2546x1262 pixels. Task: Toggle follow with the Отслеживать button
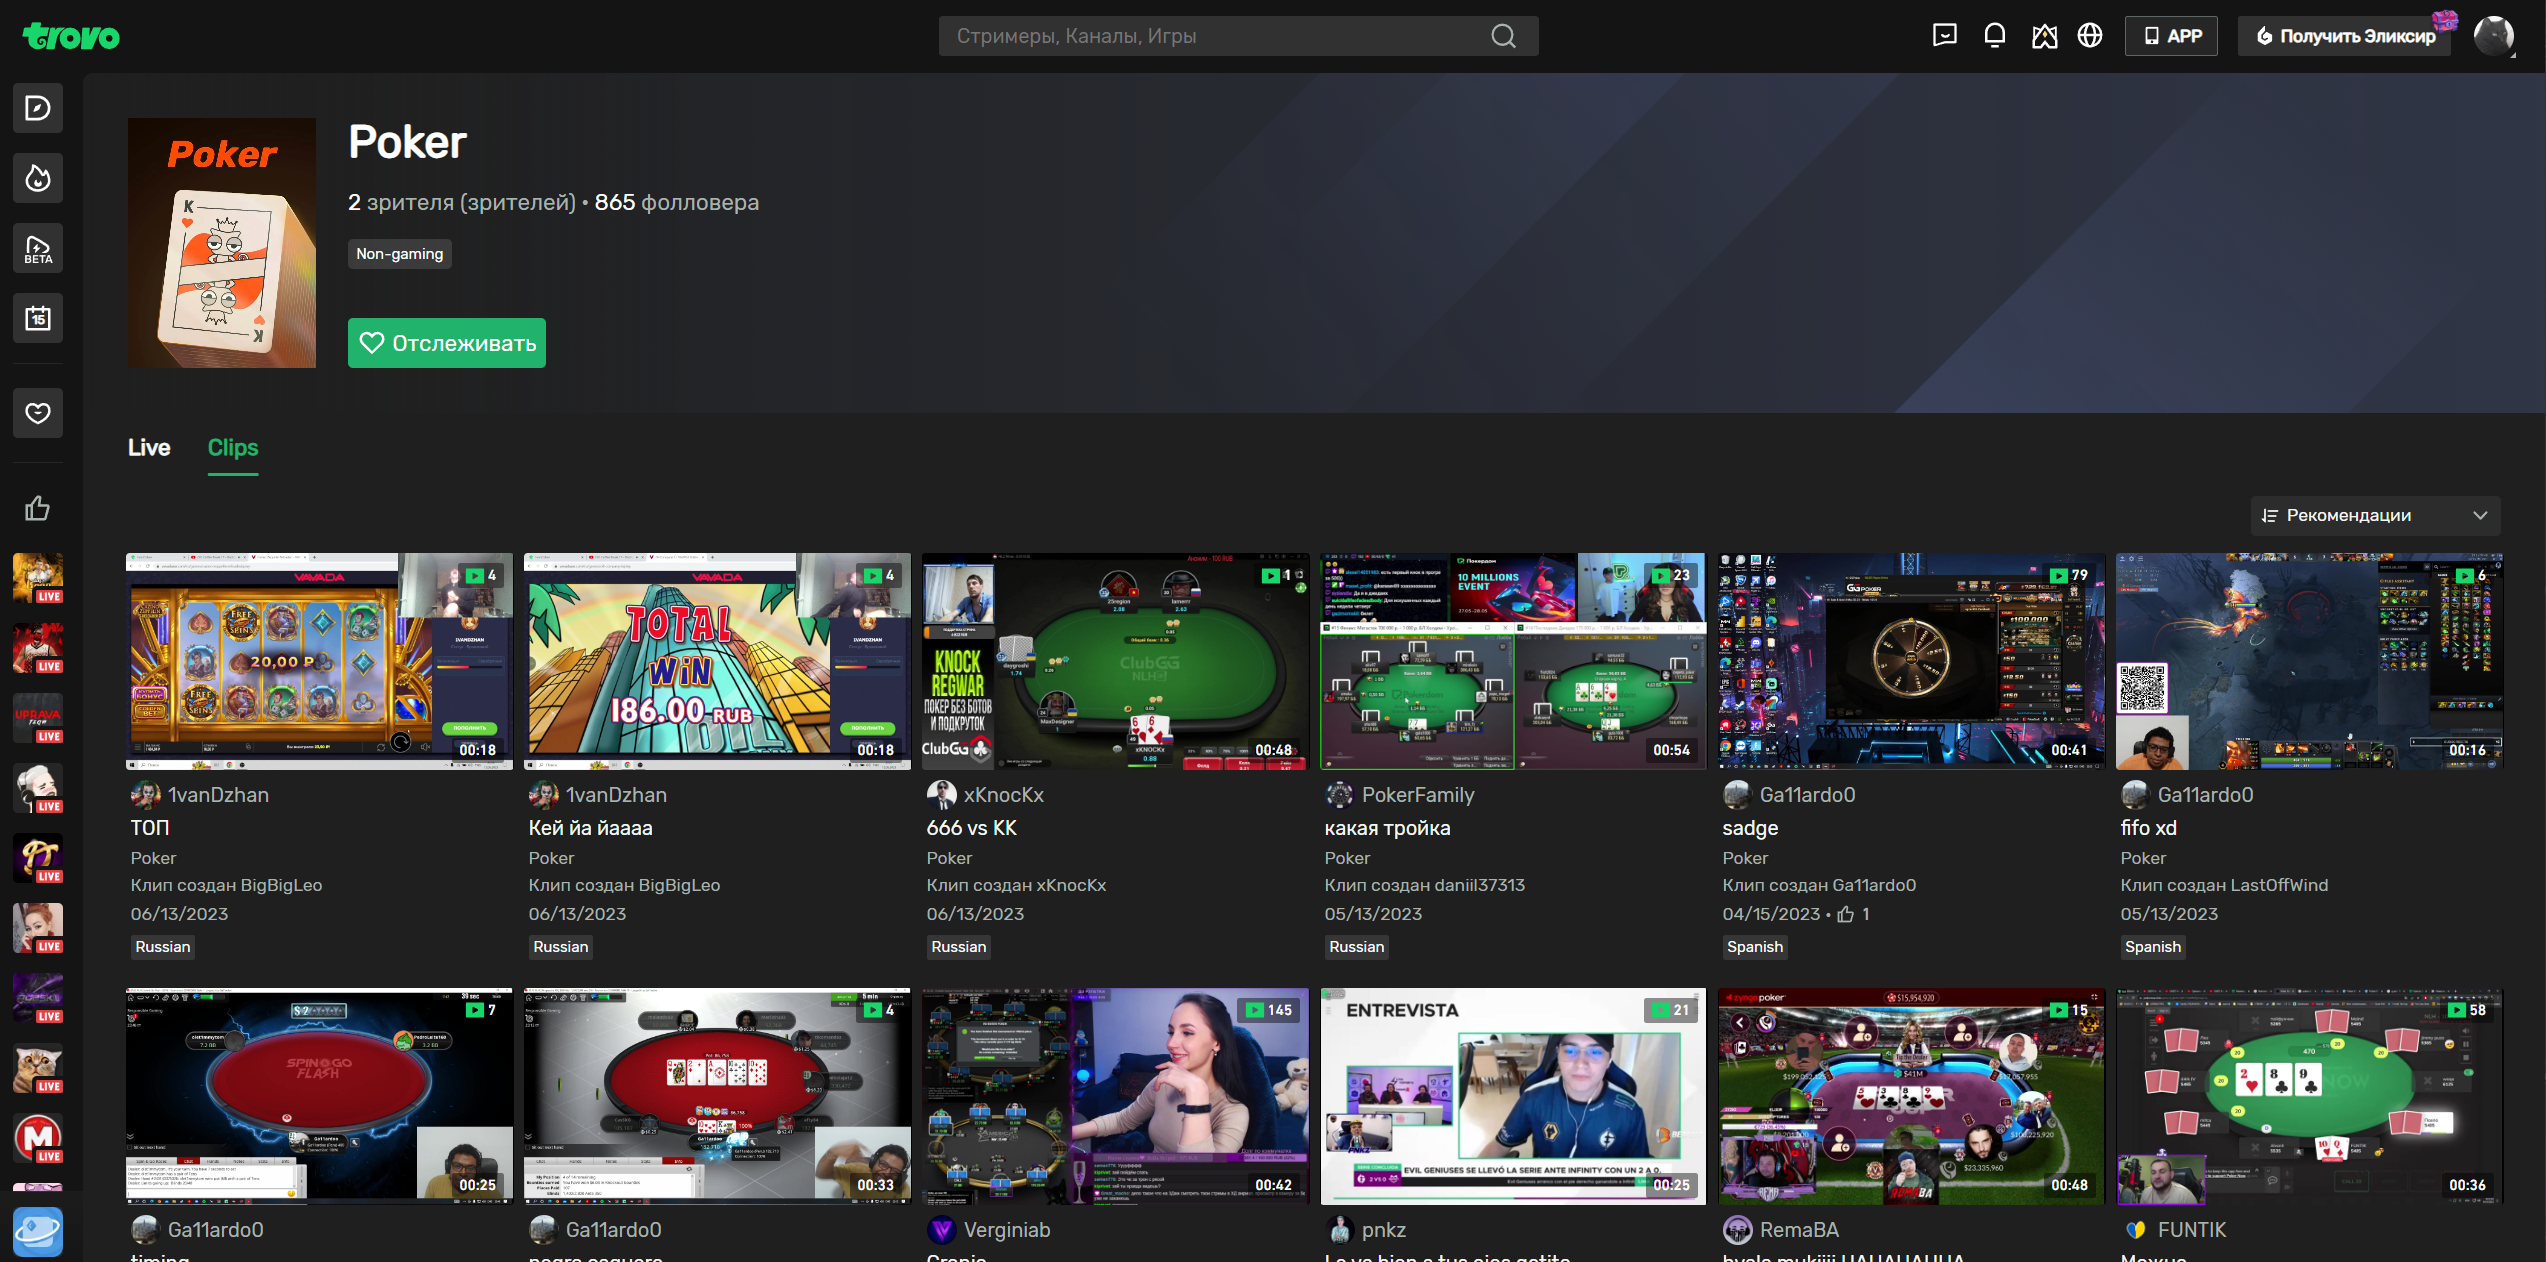tap(446, 343)
